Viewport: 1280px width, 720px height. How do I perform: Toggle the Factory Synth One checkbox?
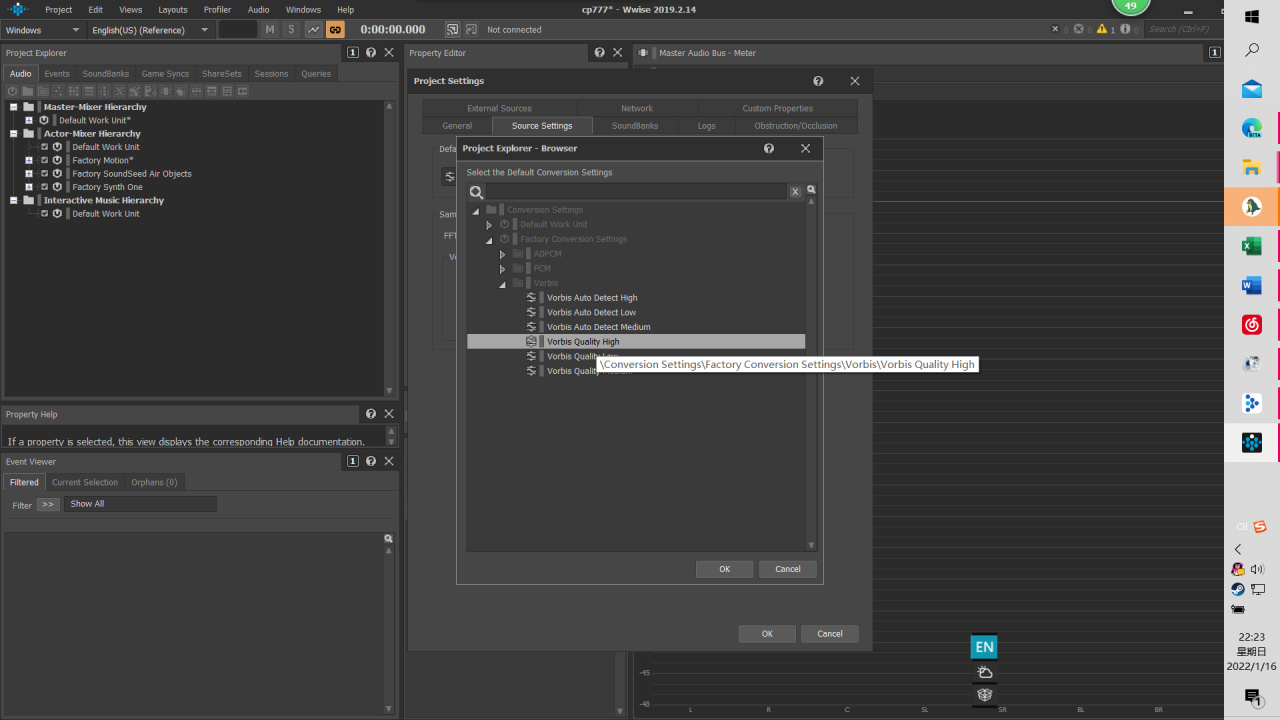(x=44, y=187)
